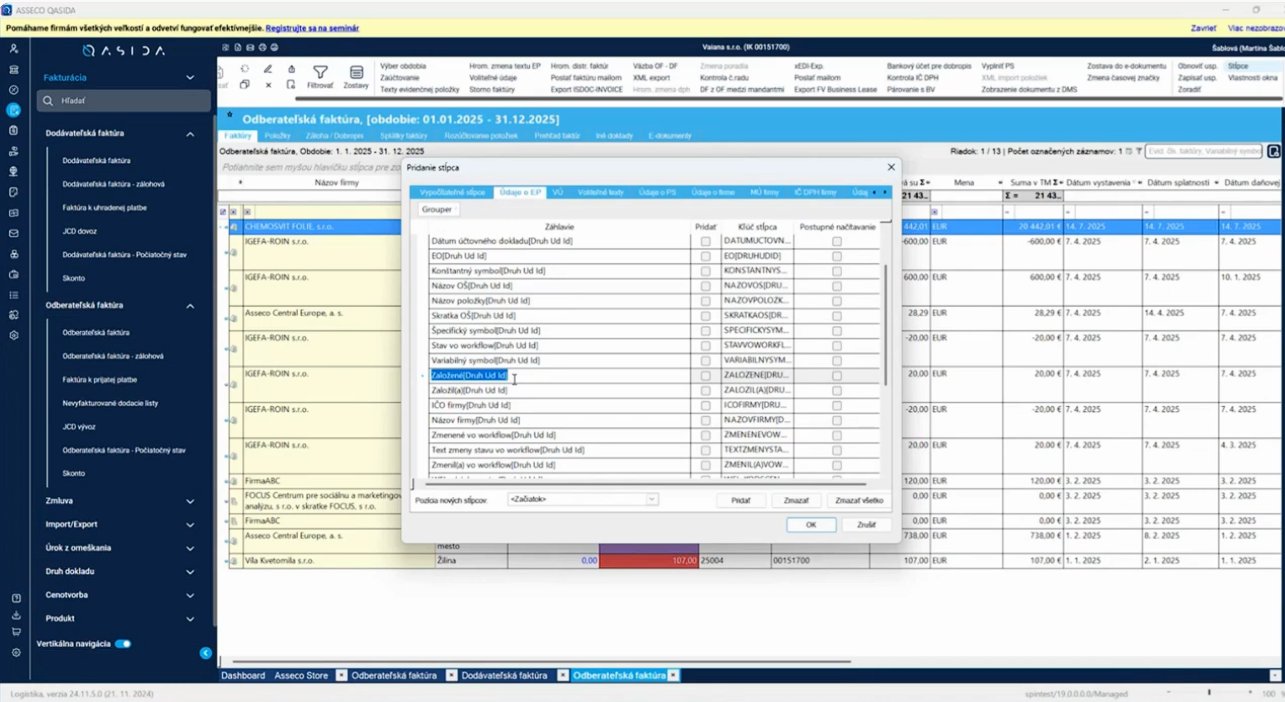
Task: Tick Postupné načítavanie for EO[Druh Ud Id]
Action: pos(837,256)
